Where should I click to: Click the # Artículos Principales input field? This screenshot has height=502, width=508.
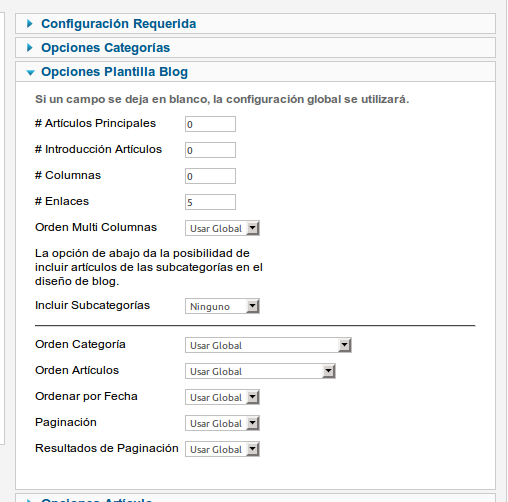coord(210,124)
